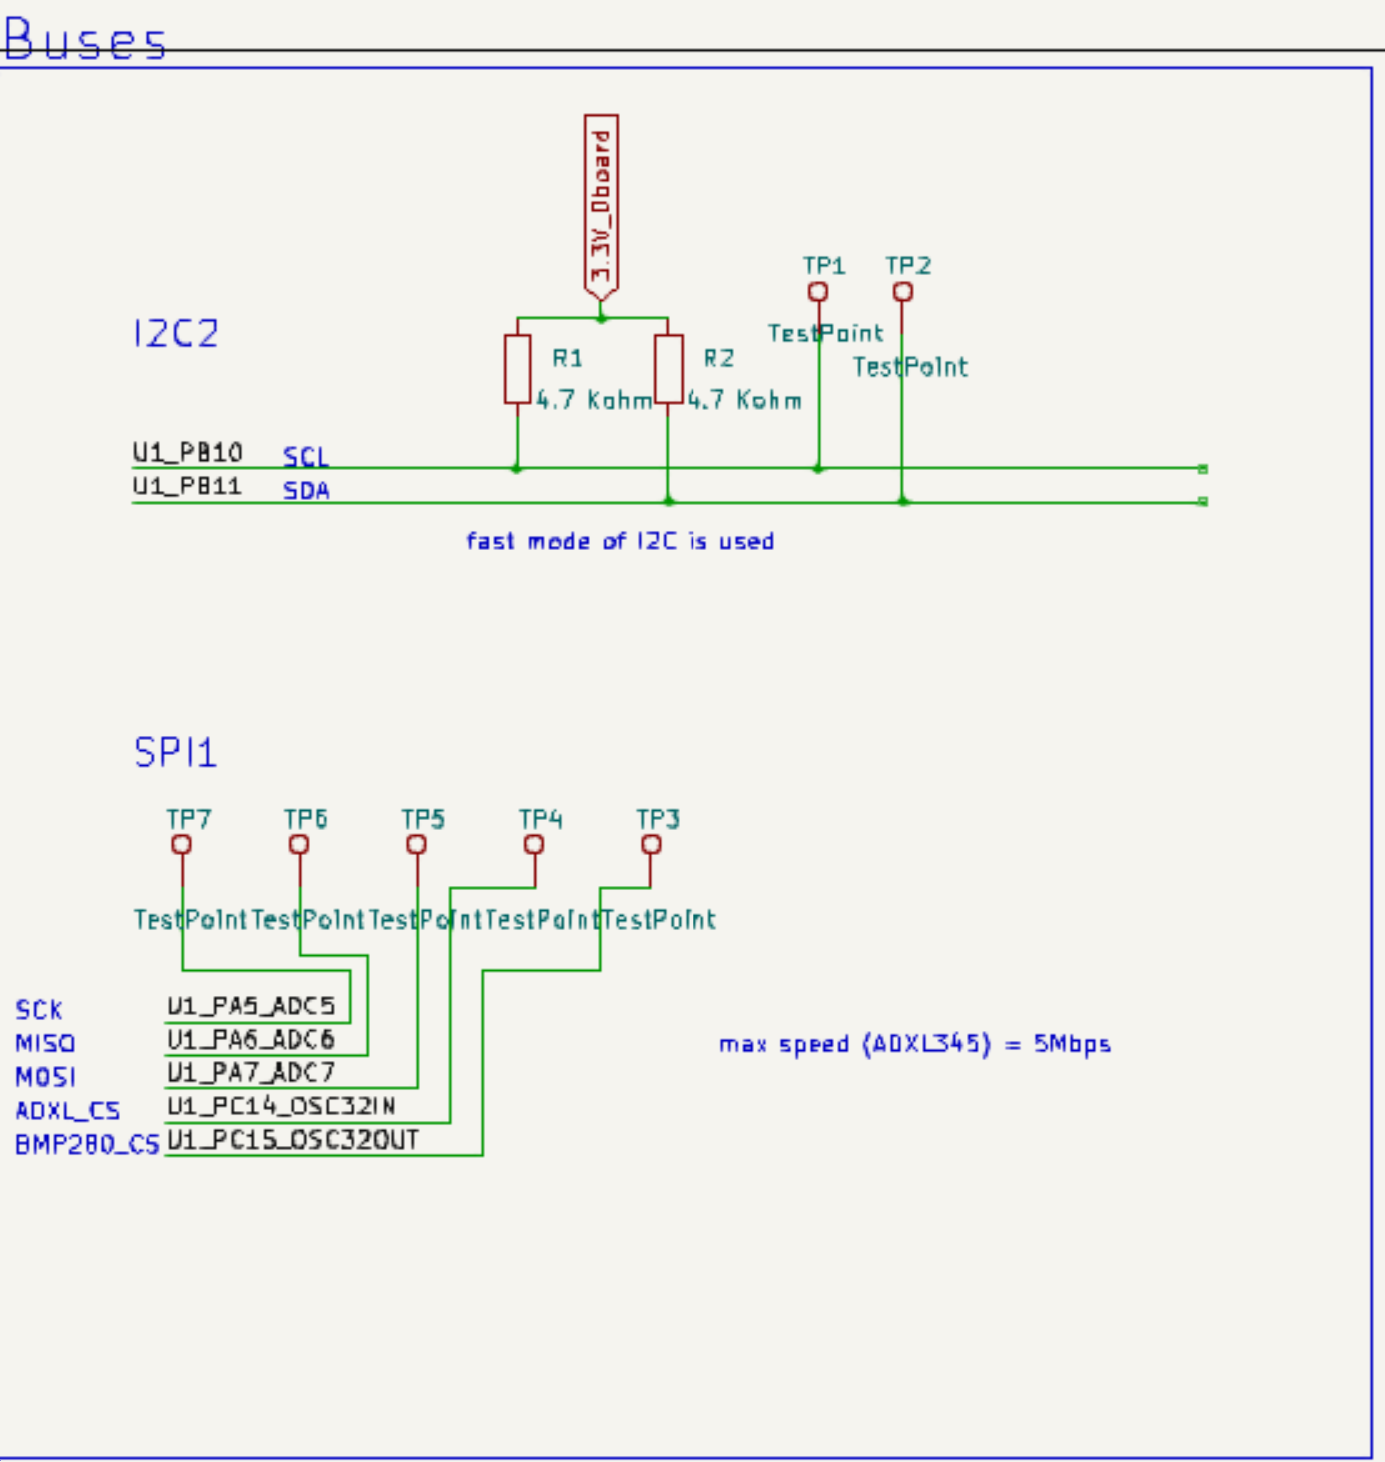This screenshot has width=1385, height=1462.
Task: Select the ADXL_CS signal text
Action: [x=68, y=1110]
